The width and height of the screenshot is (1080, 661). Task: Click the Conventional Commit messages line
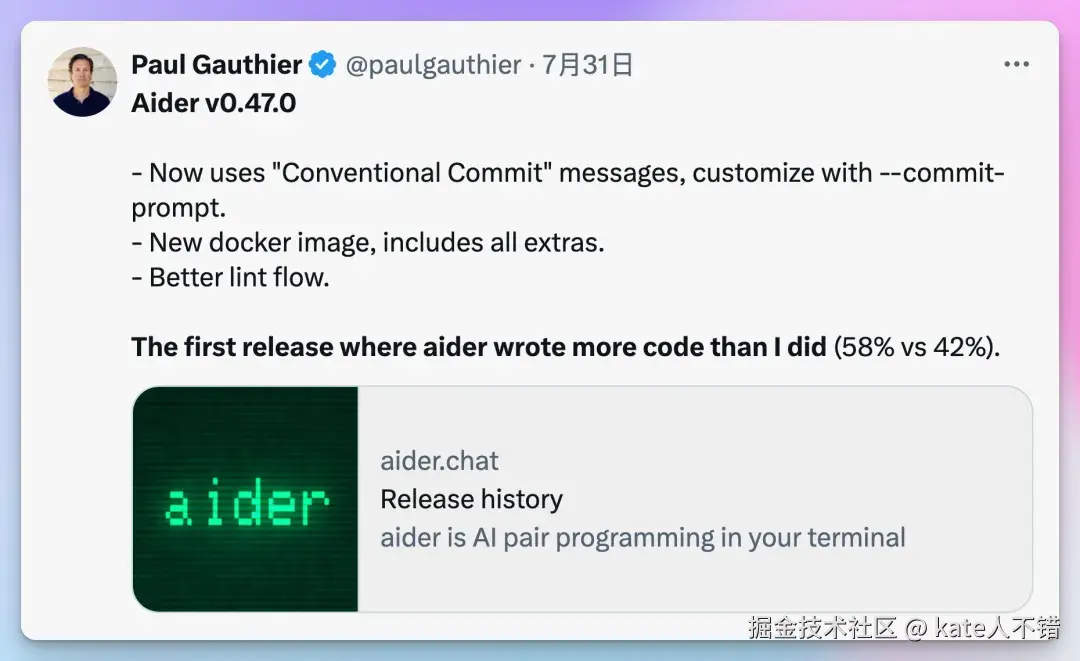pyautogui.click(x=568, y=173)
